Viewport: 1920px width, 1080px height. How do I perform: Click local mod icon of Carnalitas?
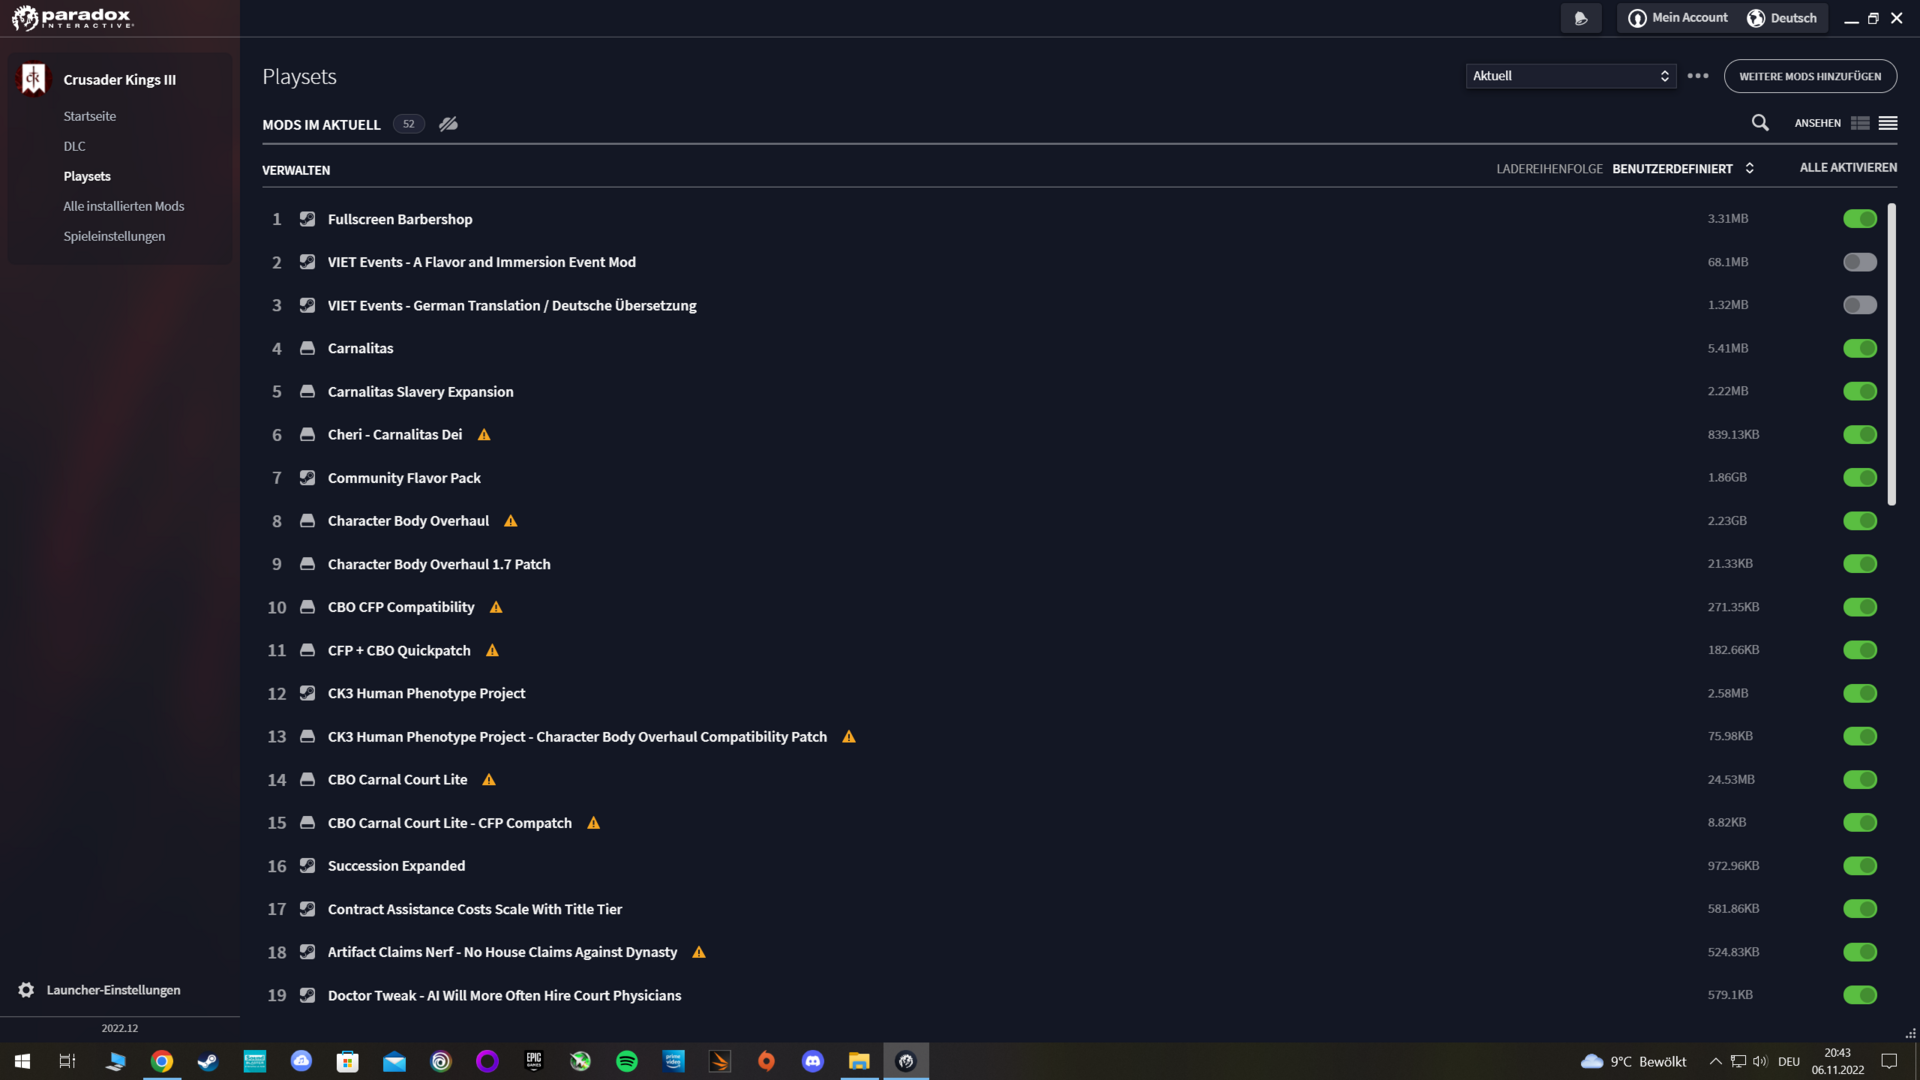click(x=308, y=348)
